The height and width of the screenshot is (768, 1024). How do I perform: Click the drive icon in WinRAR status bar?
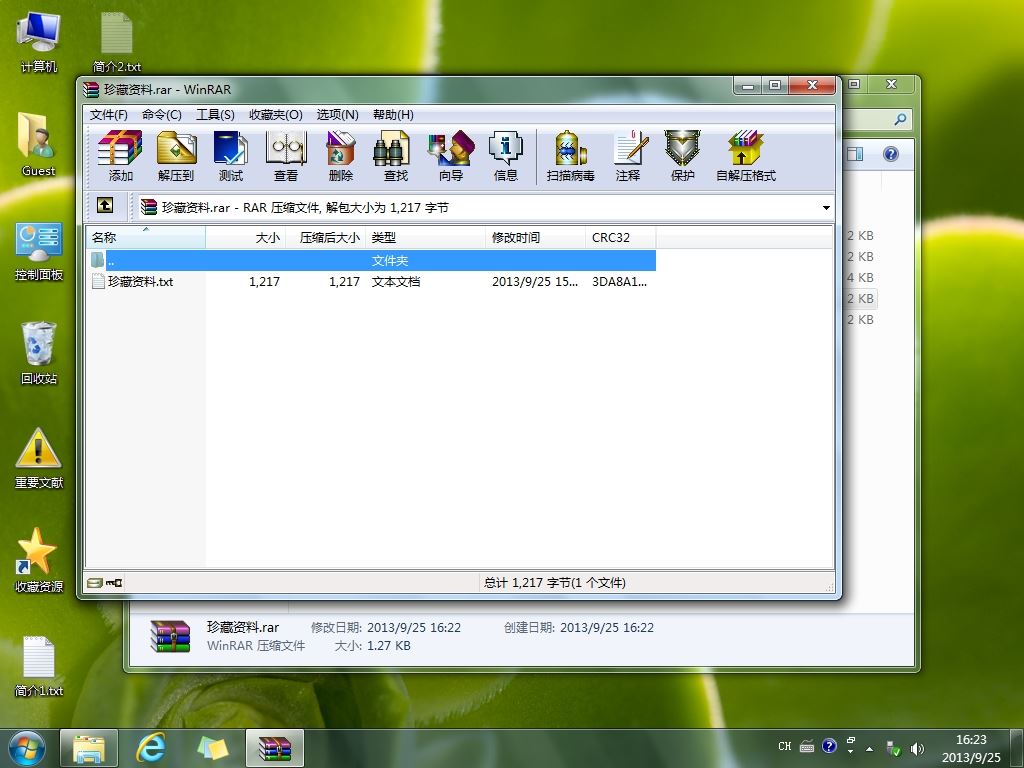click(95, 583)
